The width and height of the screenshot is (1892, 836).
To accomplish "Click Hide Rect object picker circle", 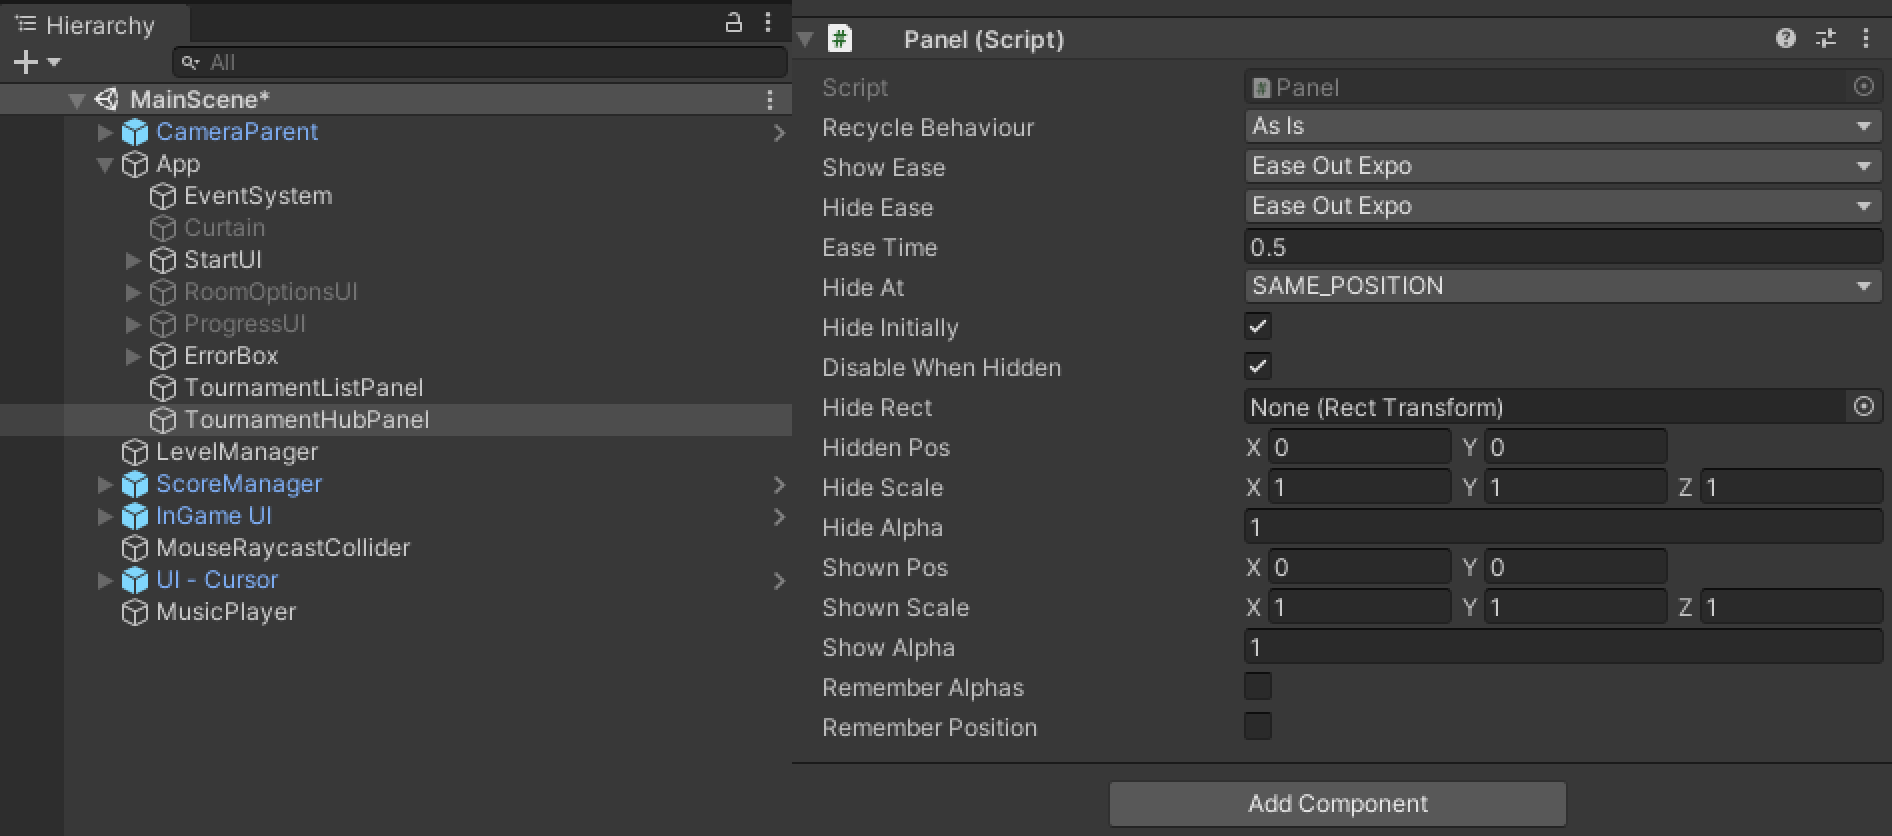I will (x=1863, y=407).
